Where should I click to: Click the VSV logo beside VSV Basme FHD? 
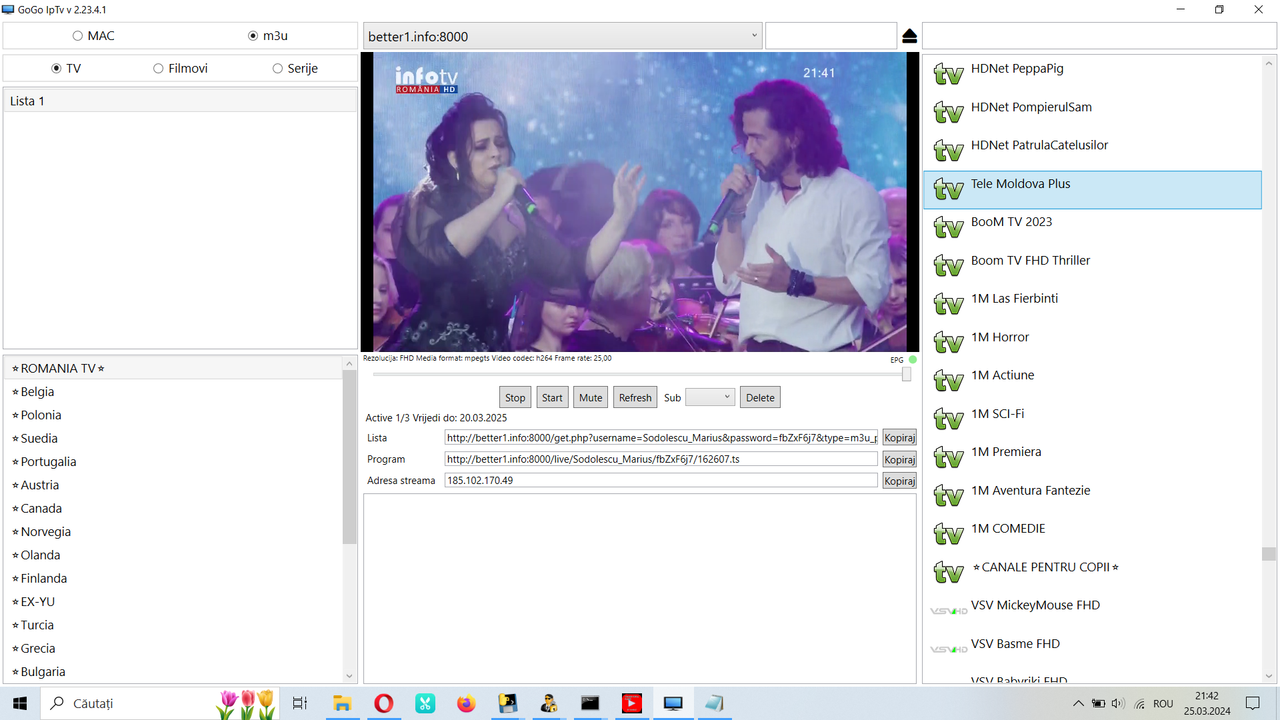pyautogui.click(x=948, y=649)
